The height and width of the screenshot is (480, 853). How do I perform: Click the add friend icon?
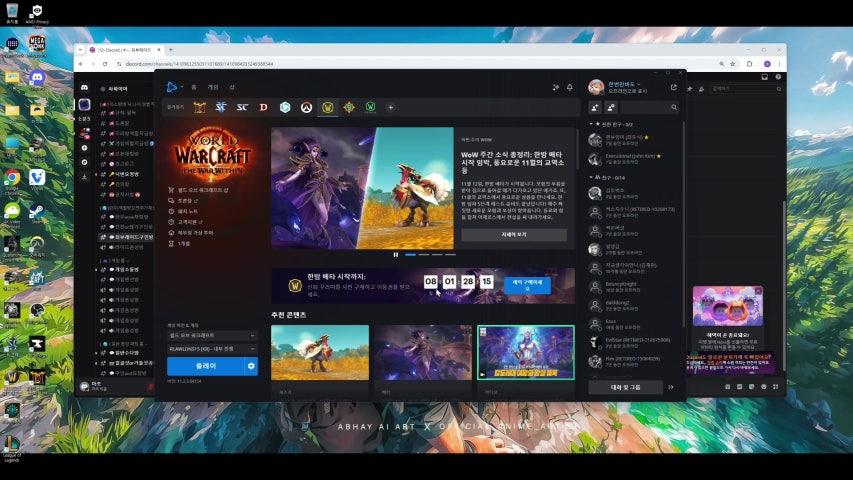click(x=596, y=107)
